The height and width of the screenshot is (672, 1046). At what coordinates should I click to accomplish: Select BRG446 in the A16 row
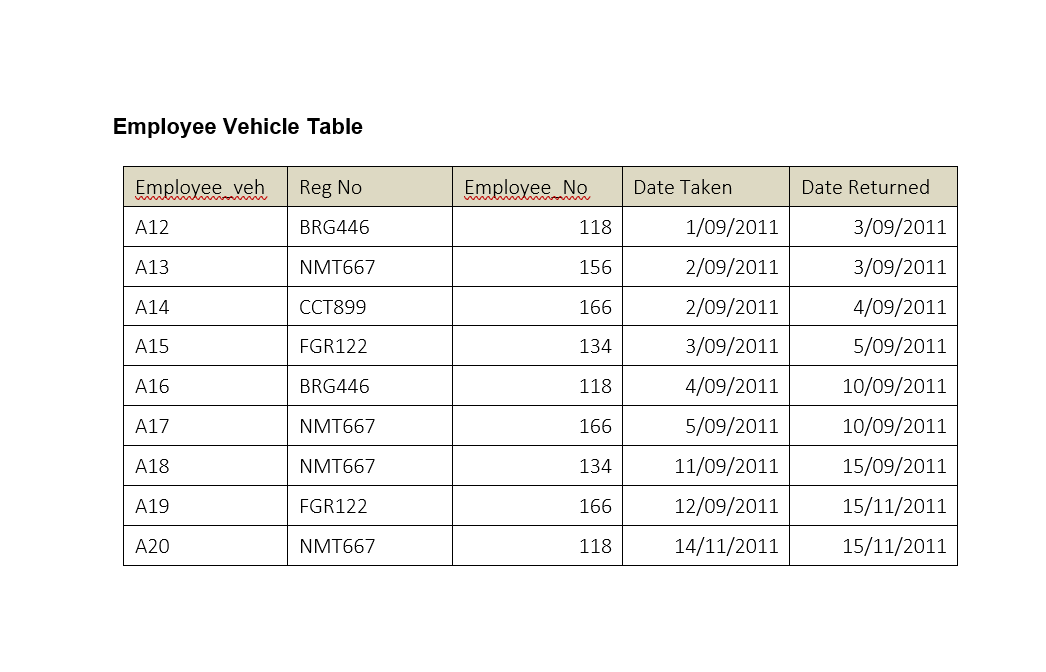[x=370, y=386]
